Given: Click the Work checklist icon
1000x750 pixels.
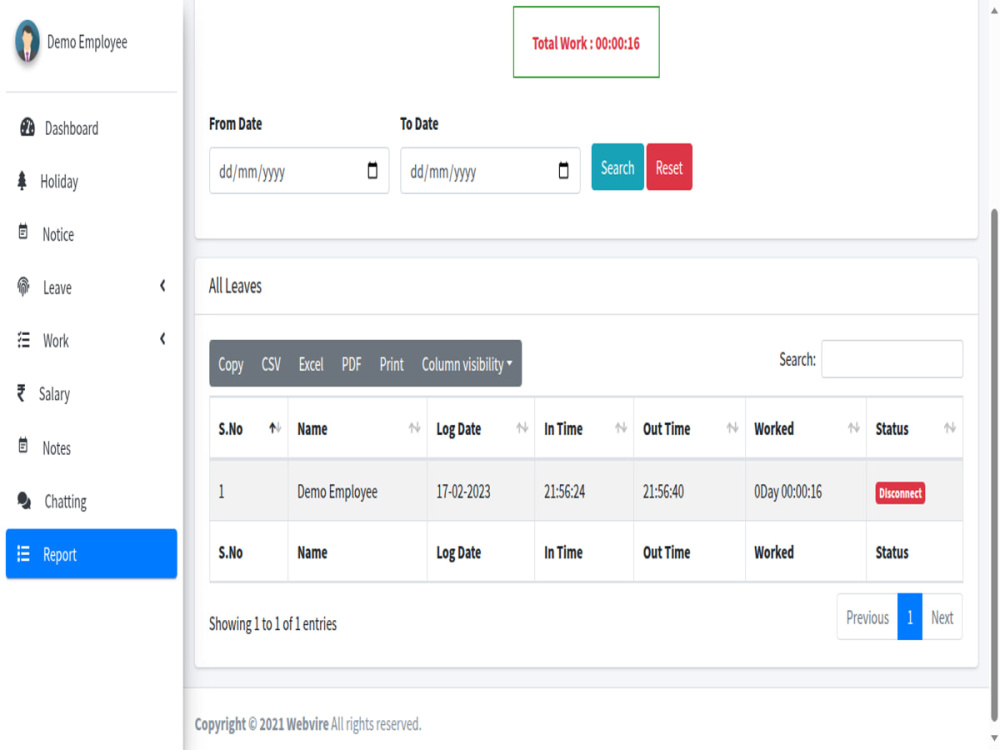Looking at the screenshot, I should click(x=24, y=340).
